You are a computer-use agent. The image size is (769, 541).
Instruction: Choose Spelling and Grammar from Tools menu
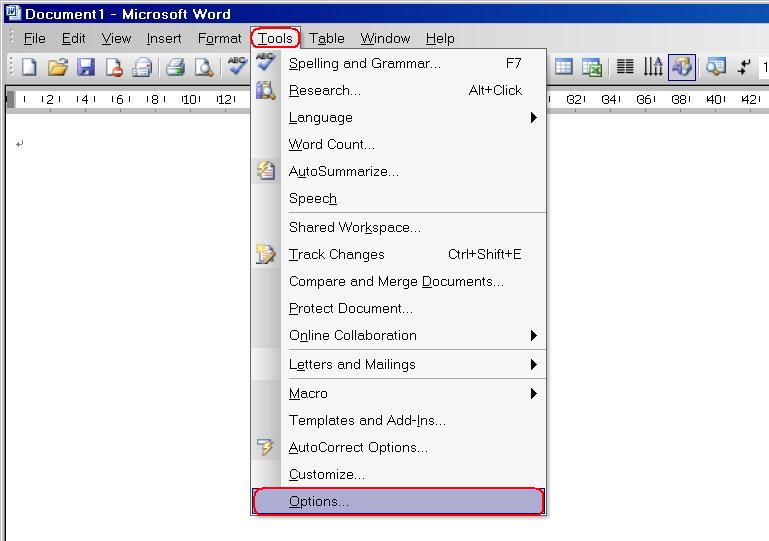[398, 63]
